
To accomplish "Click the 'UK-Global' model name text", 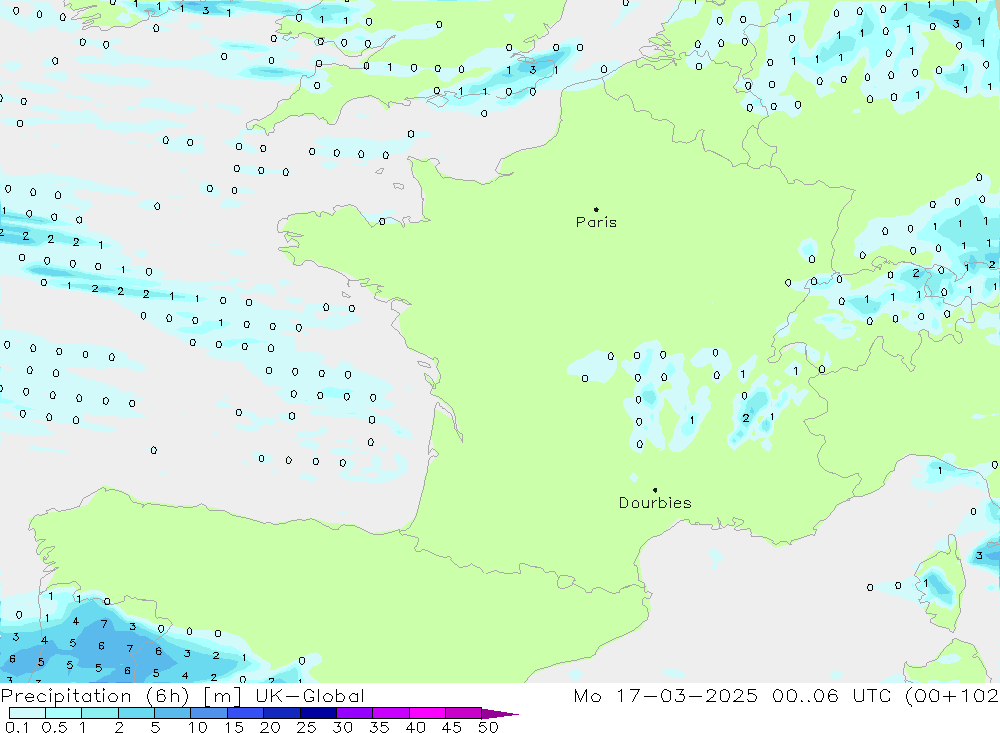I will (309, 695).
